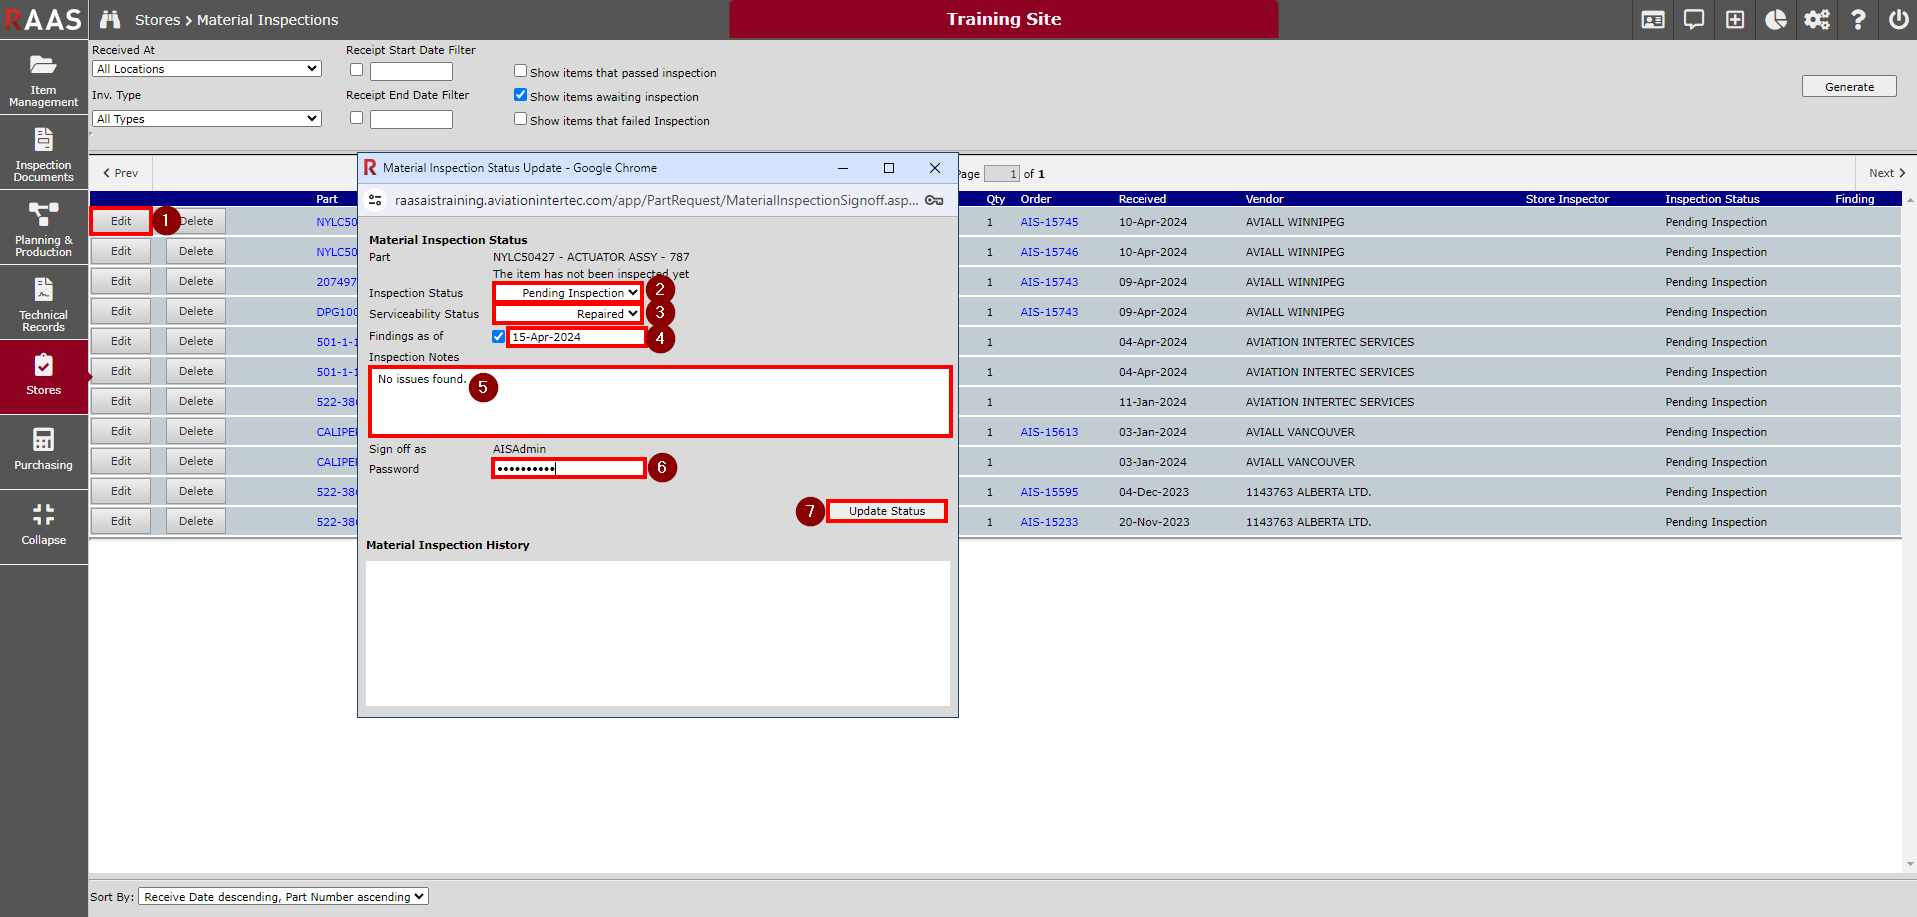Open the Planning & Production module
The width and height of the screenshot is (1917, 917).
[x=43, y=228]
